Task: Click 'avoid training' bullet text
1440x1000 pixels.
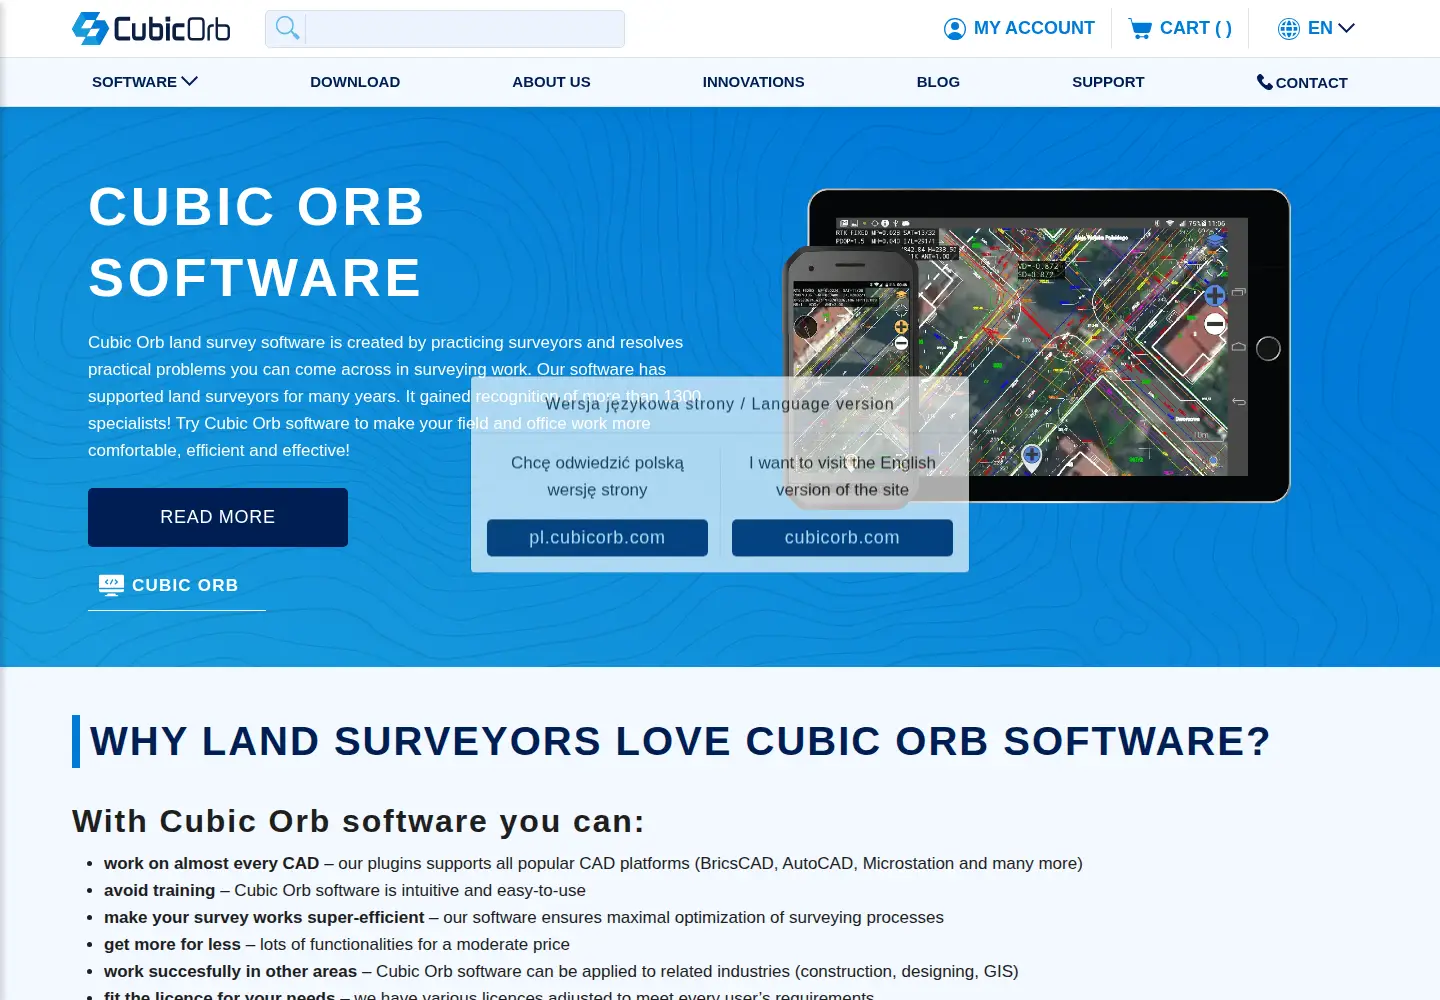Action: pyautogui.click(x=159, y=890)
